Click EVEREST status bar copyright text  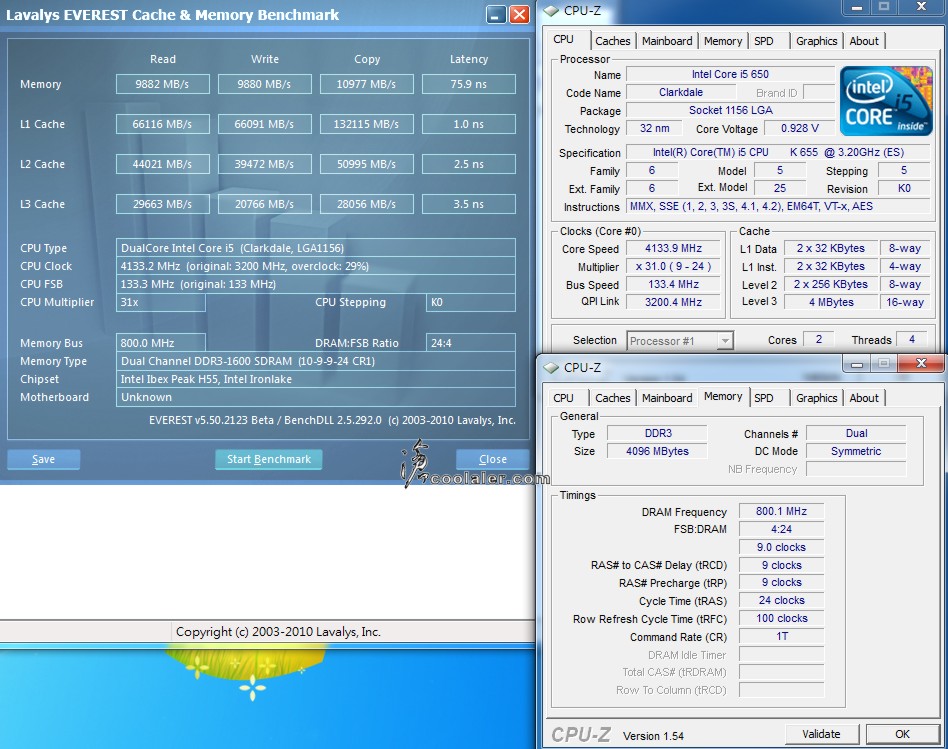coord(278,632)
